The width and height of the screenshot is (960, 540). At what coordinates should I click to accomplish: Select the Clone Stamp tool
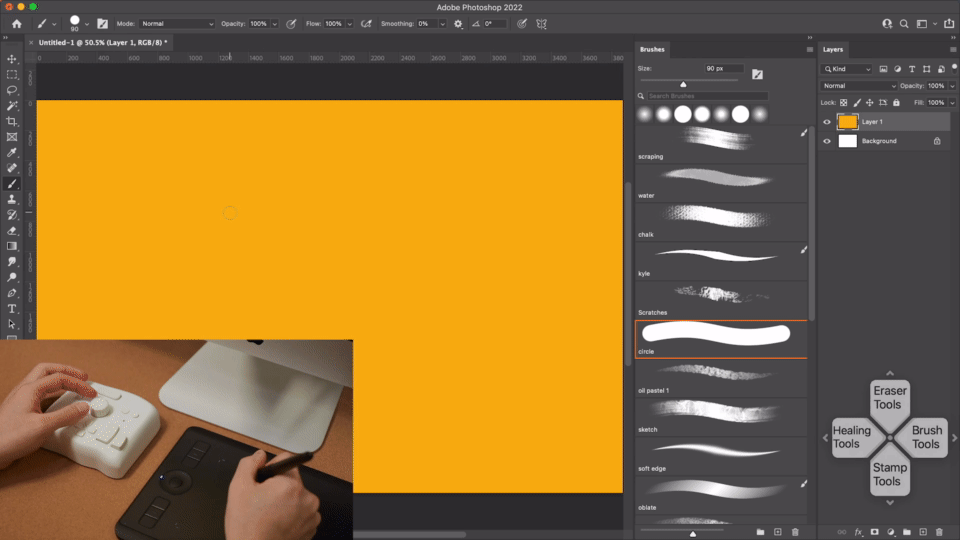(12, 200)
